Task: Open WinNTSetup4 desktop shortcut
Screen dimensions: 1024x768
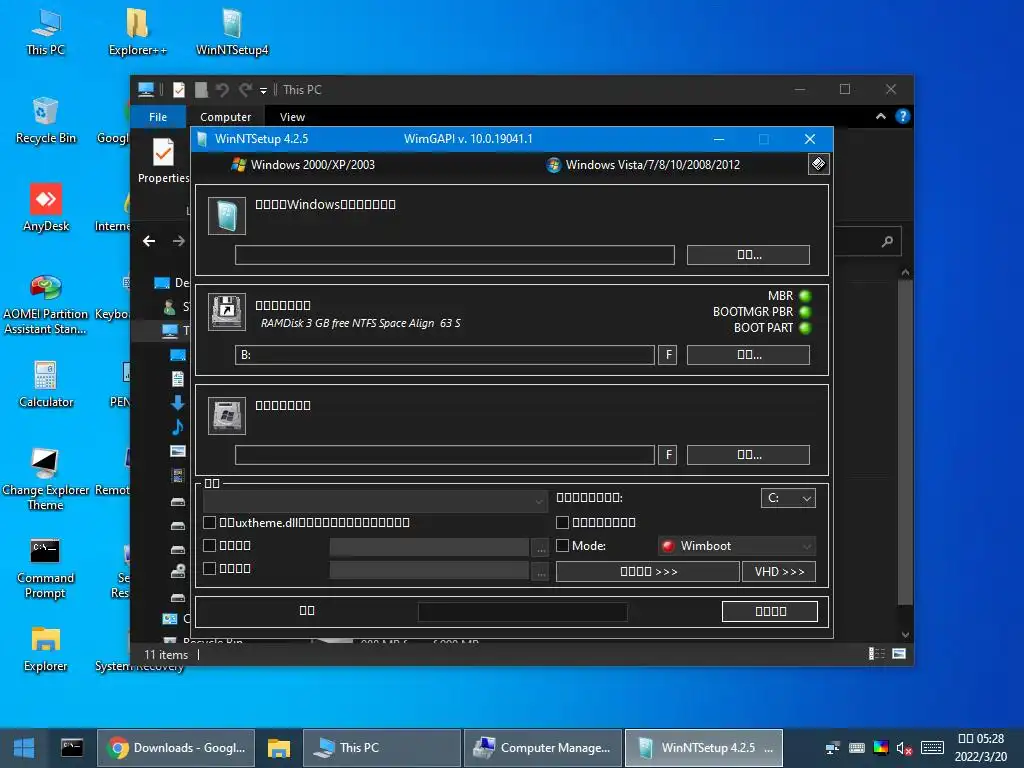Action: [x=232, y=33]
